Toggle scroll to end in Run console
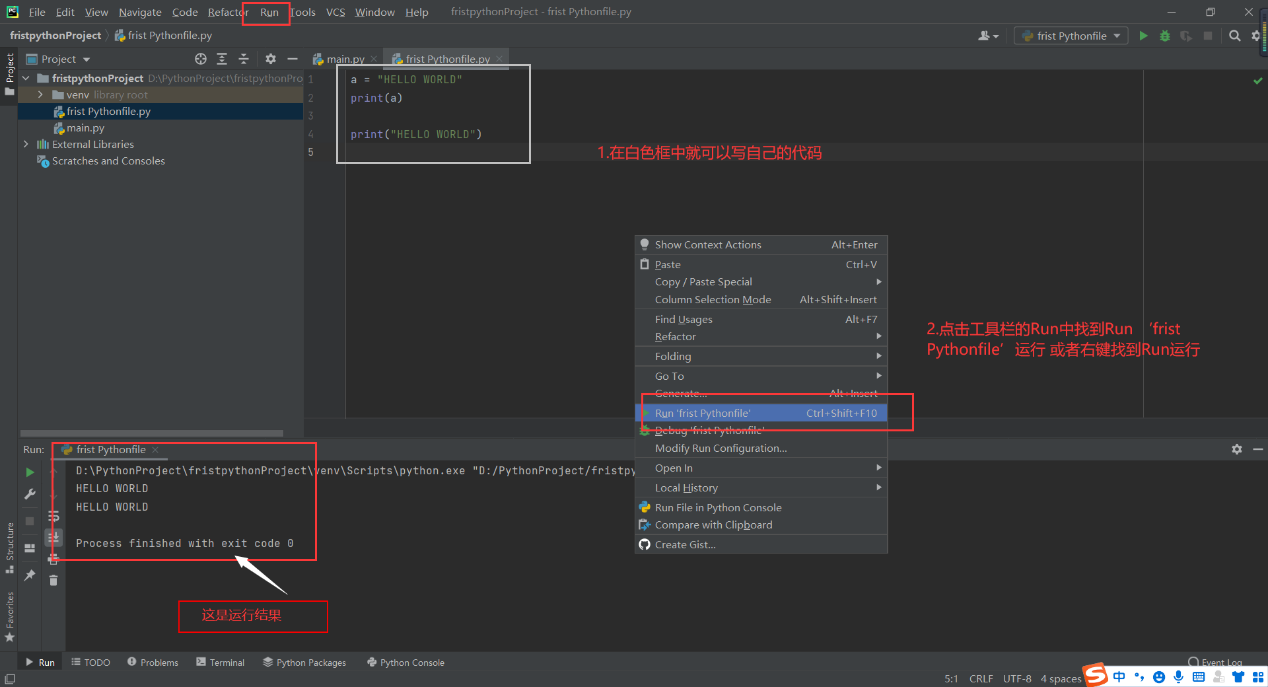 (53, 538)
